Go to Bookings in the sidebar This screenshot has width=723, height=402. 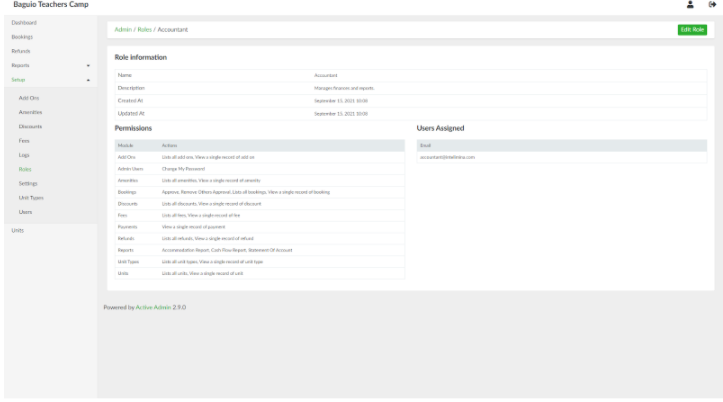tap(22, 37)
